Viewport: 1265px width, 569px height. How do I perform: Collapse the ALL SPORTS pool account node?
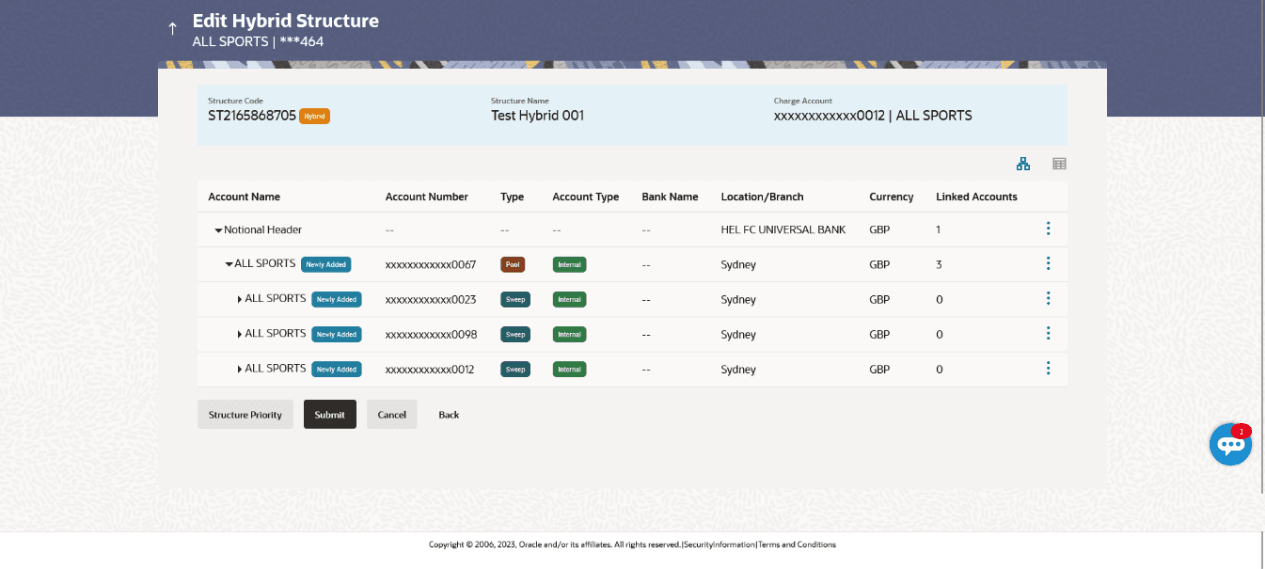coord(229,265)
